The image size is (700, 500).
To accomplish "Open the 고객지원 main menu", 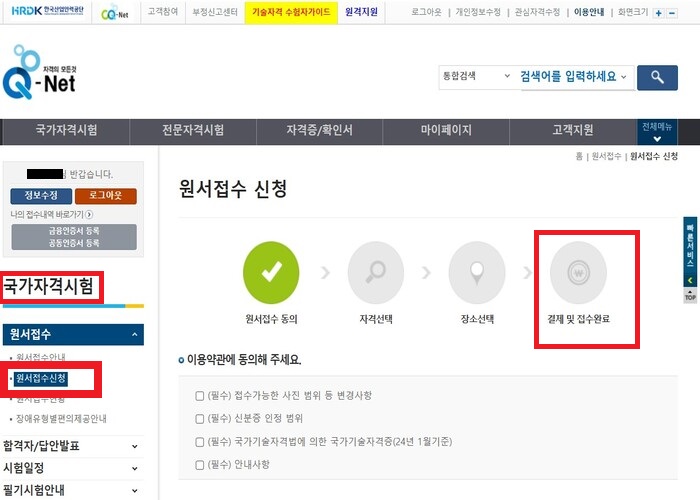I will [x=573, y=130].
